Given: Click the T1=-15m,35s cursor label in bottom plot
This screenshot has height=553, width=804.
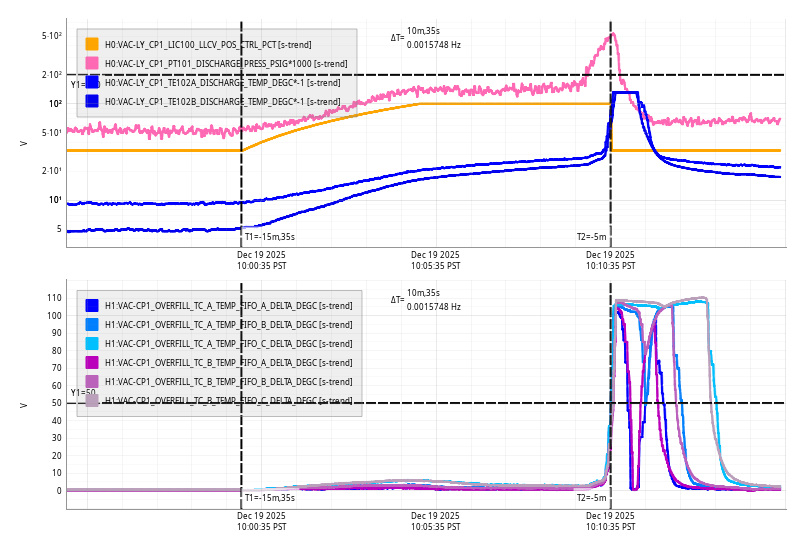Looking at the screenshot, I should click(270, 497).
